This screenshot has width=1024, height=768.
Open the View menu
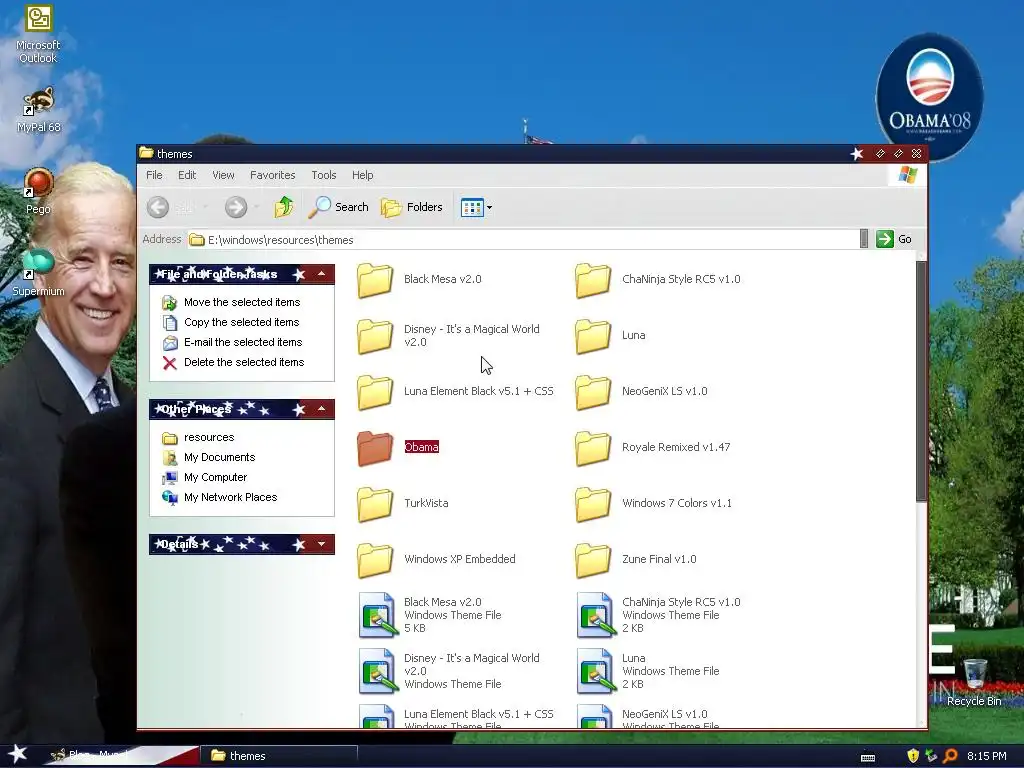pos(223,175)
